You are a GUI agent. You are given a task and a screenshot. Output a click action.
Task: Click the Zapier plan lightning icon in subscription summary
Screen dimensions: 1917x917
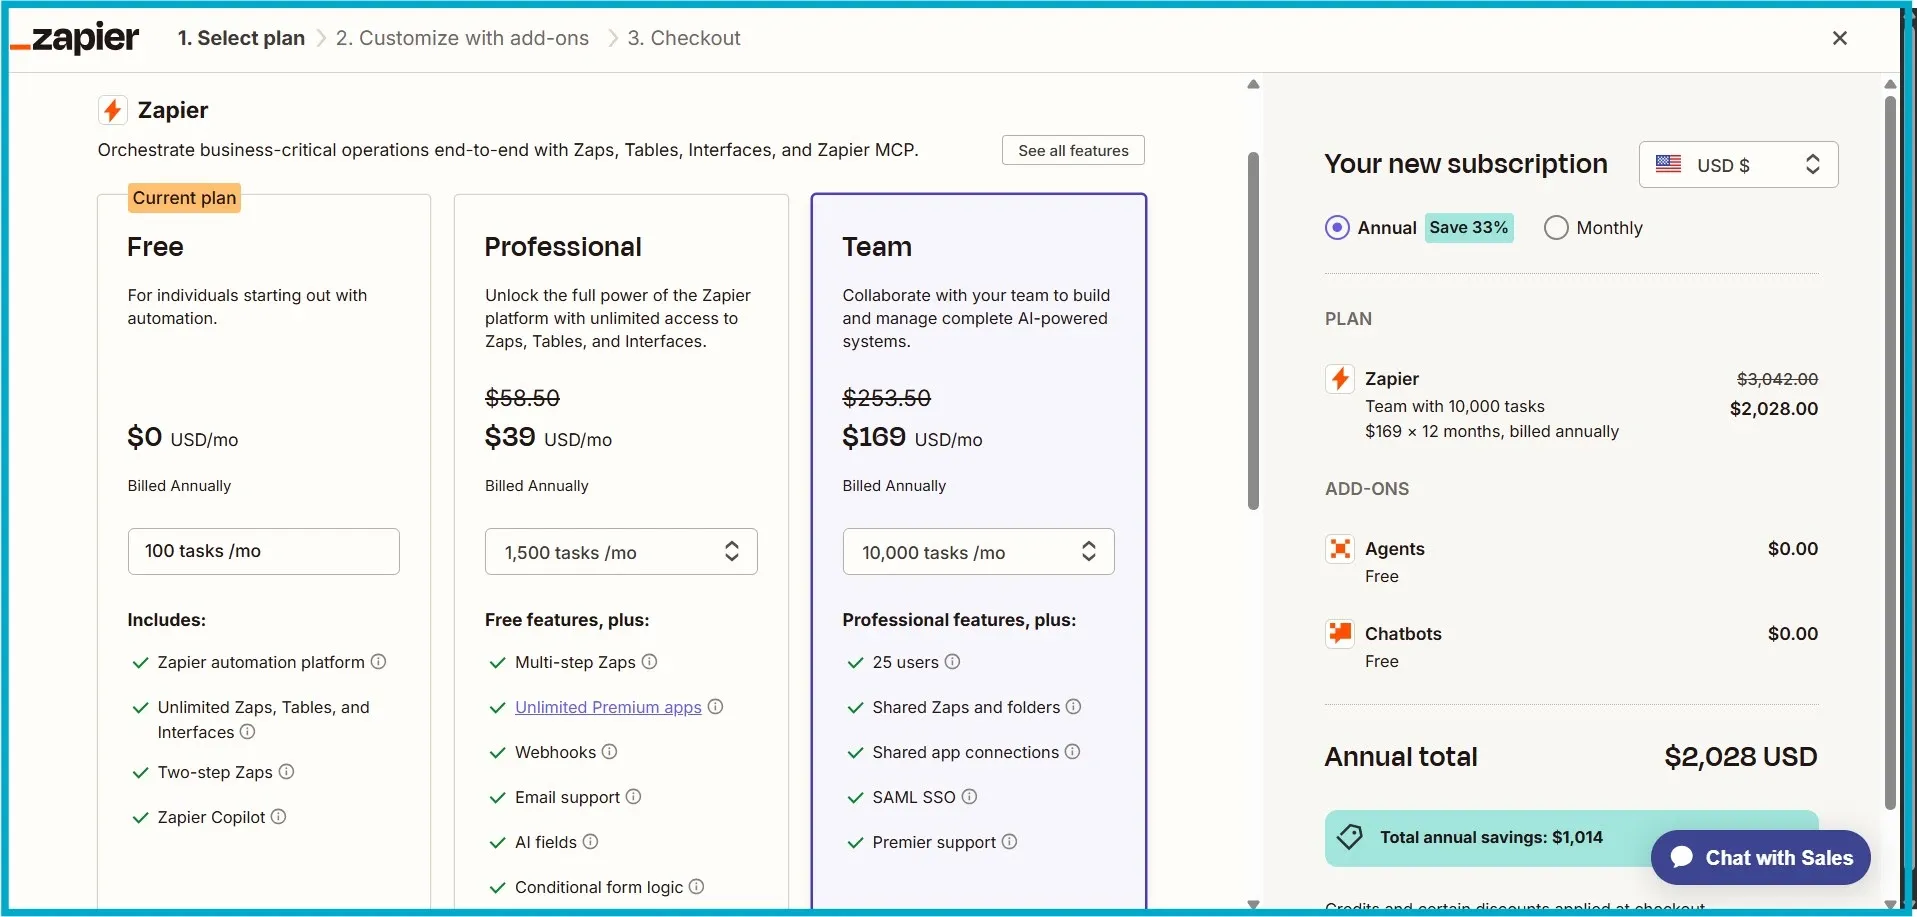click(1340, 378)
